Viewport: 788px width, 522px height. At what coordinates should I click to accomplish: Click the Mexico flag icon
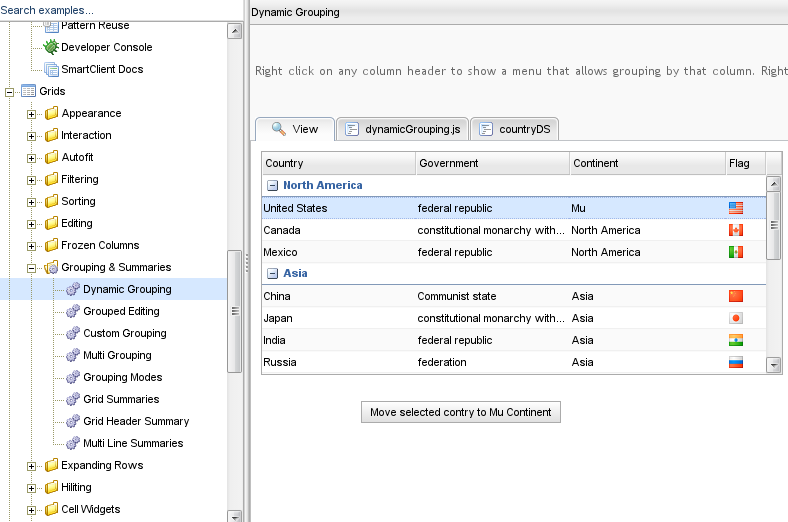(736, 252)
